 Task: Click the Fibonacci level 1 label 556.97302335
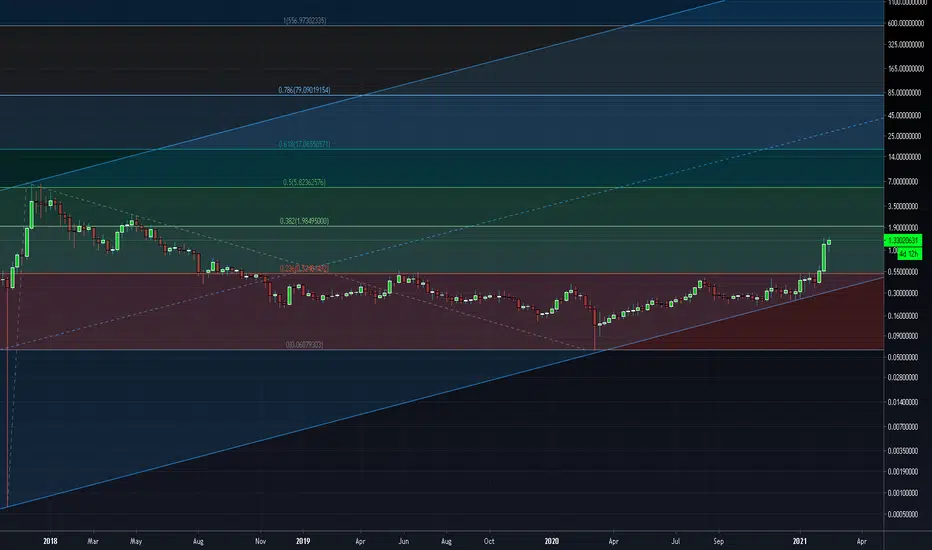[304, 20]
